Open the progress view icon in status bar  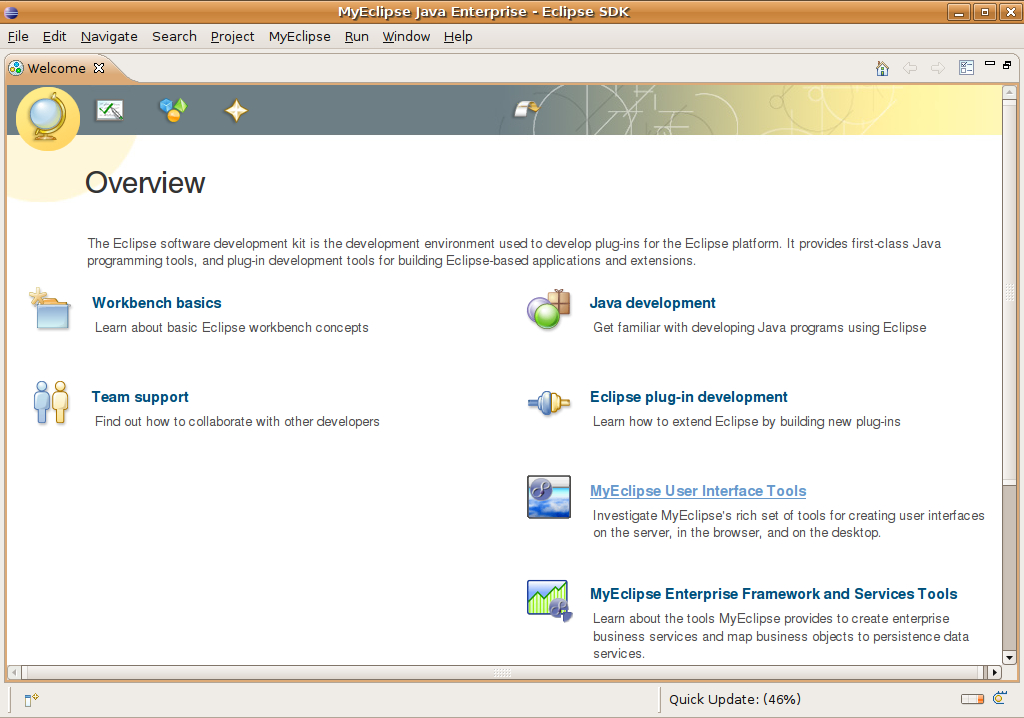pyautogui.click(x=1000, y=698)
